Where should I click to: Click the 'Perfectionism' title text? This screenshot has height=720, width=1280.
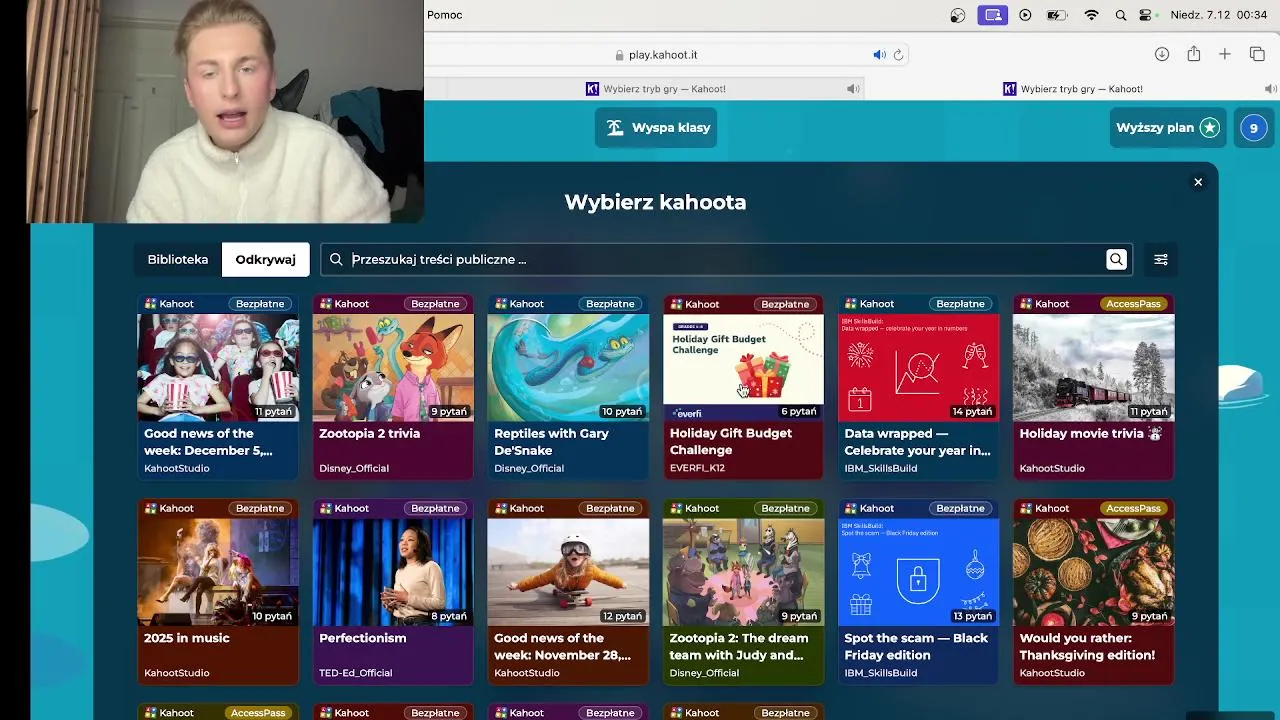click(363, 638)
